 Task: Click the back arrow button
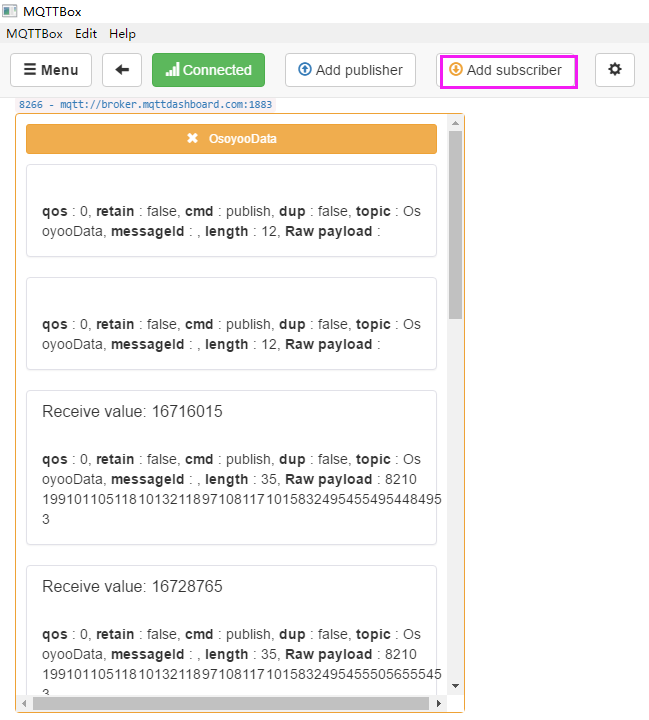[x=122, y=70]
